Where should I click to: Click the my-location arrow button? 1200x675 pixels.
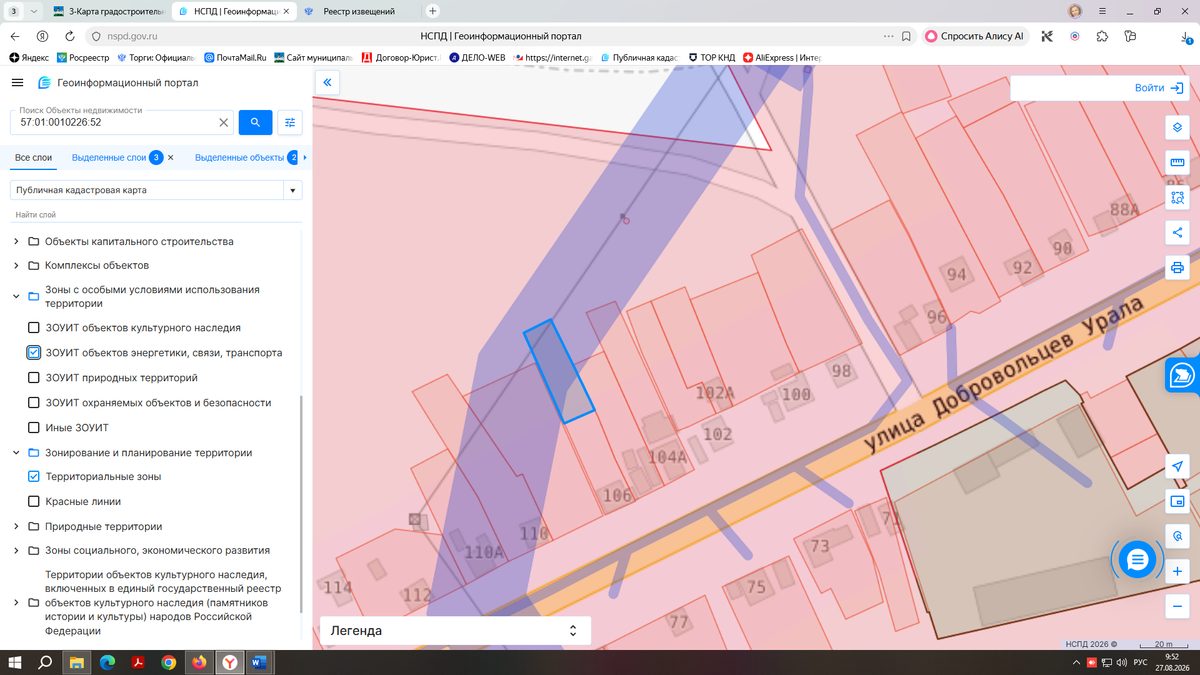1177,467
